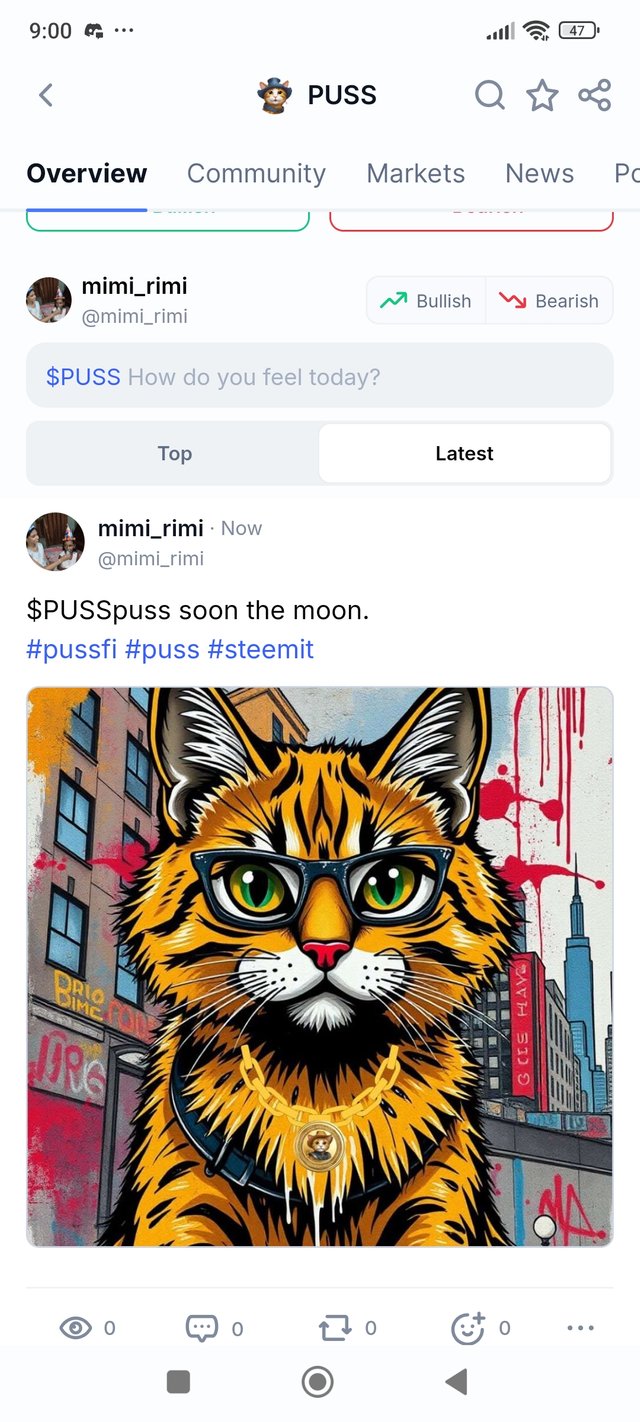Open the post's three-dot menu
The image size is (640, 1422).
580,1328
